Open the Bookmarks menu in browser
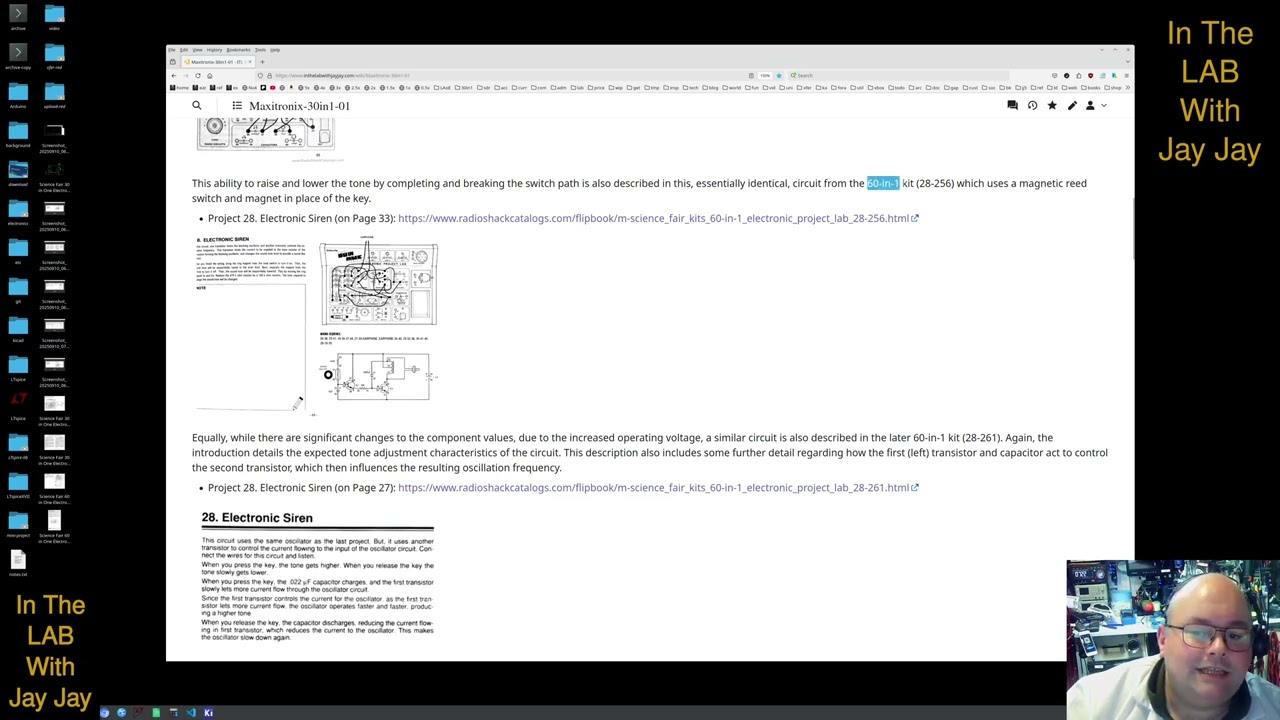The width and height of the screenshot is (1280, 720). tap(239, 50)
